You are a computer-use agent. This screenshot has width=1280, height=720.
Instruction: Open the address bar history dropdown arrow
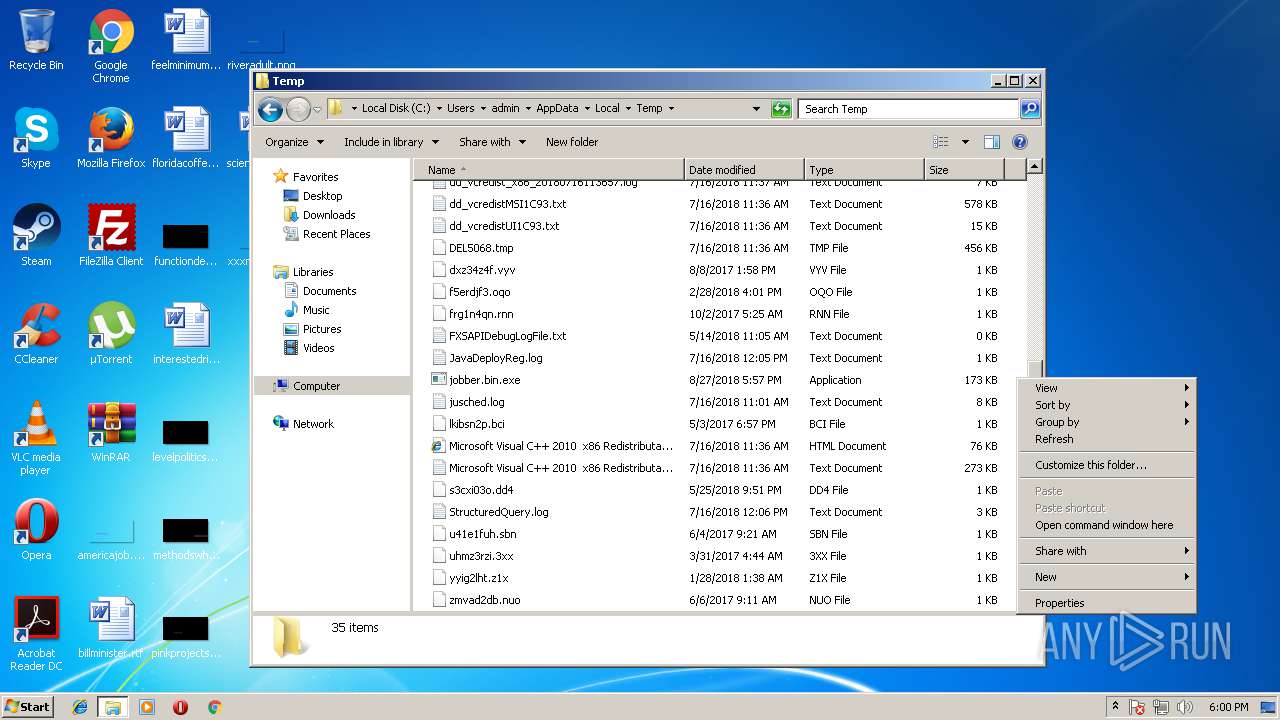point(756,109)
